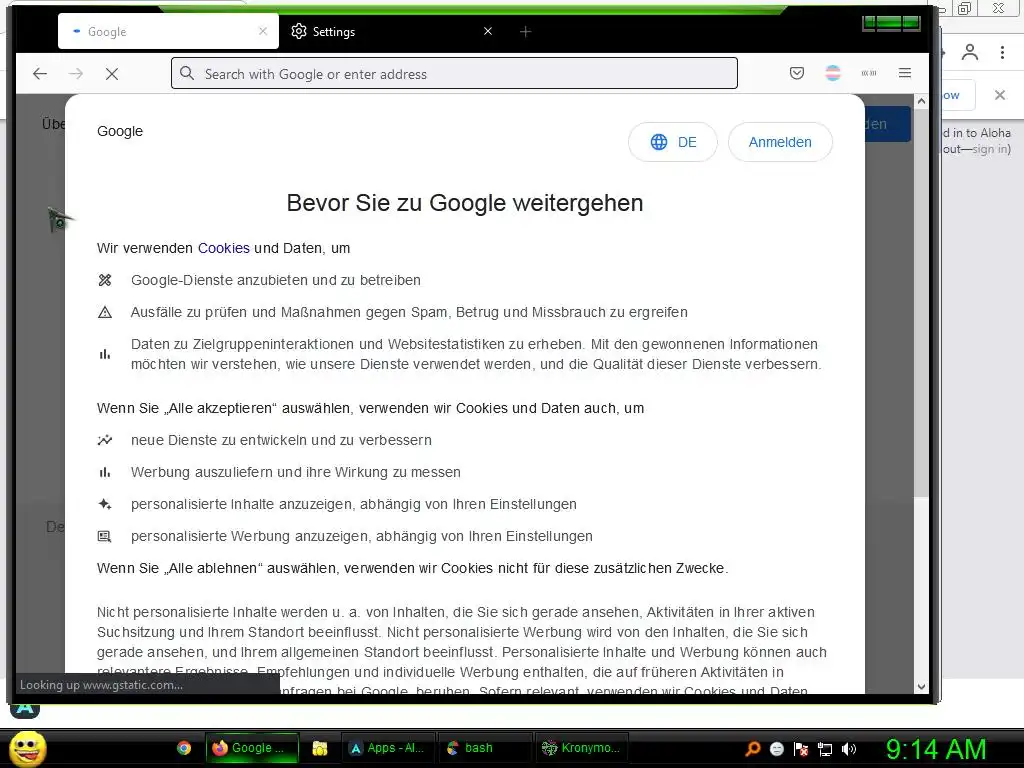Click the network monitor tray icon
Screen dimensions: 1024x768
(825, 749)
